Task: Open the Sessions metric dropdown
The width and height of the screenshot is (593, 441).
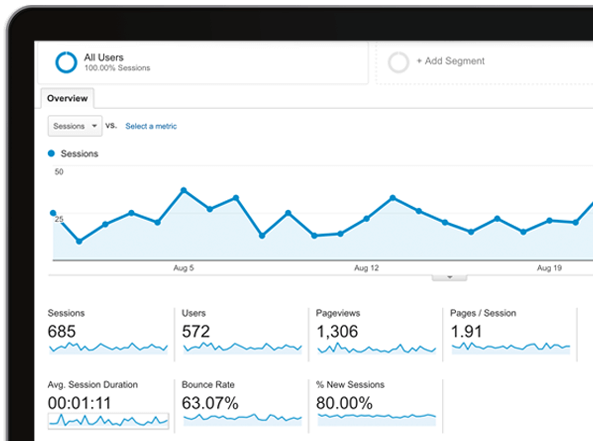Action: 75,126
